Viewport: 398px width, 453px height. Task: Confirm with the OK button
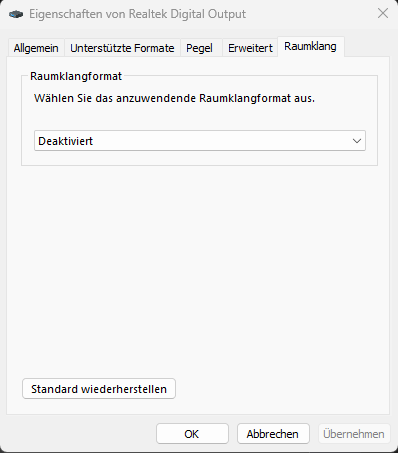click(x=192, y=434)
